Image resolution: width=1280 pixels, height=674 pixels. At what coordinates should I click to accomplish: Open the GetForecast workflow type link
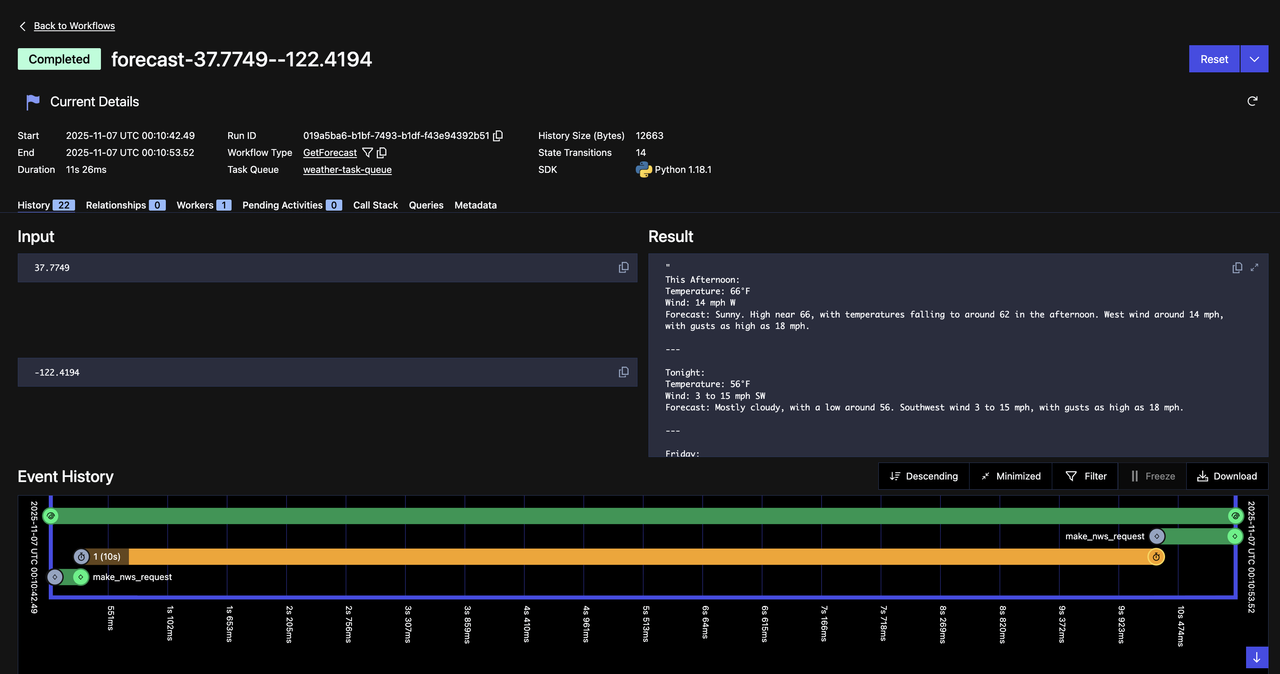pos(330,153)
